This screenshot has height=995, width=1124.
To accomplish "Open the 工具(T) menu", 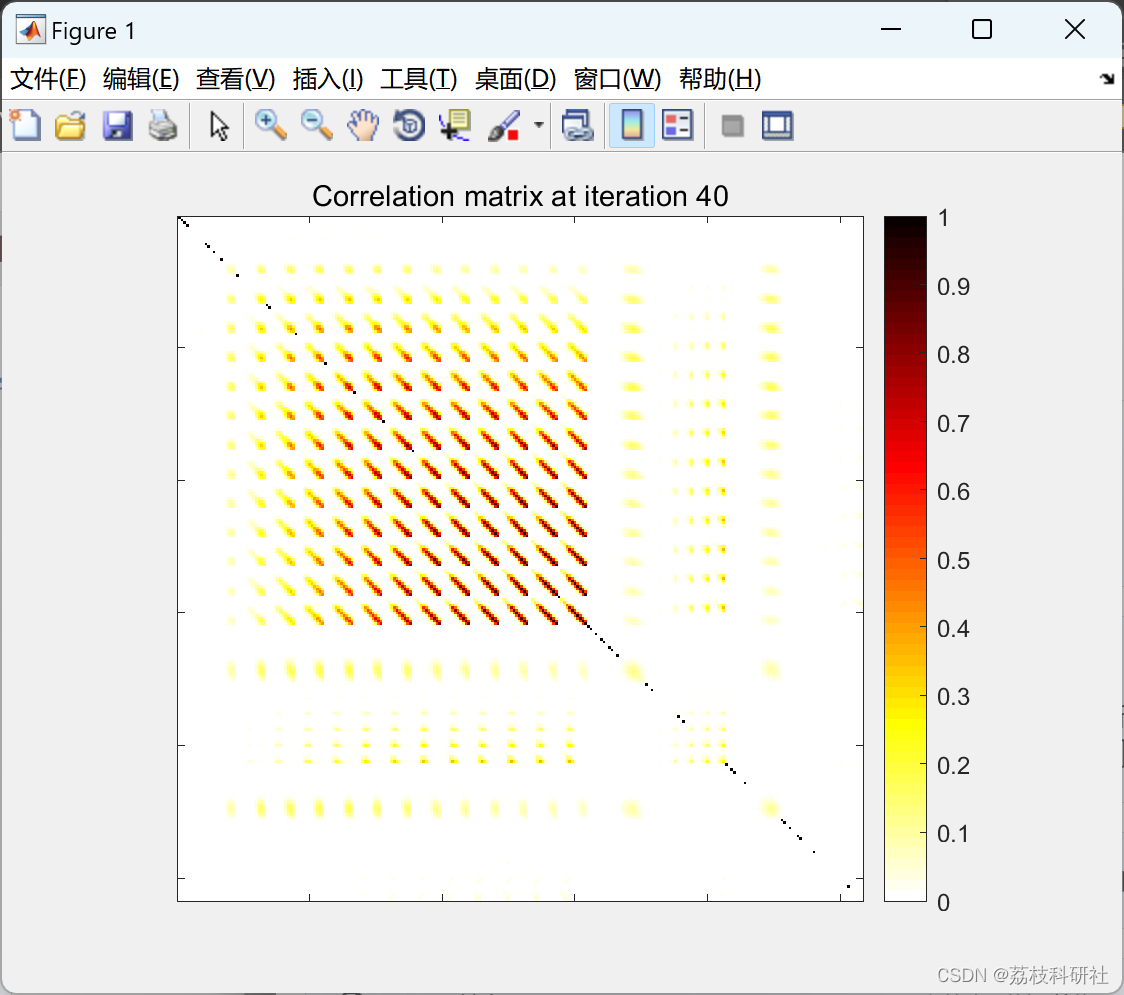I will [x=419, y=79].
